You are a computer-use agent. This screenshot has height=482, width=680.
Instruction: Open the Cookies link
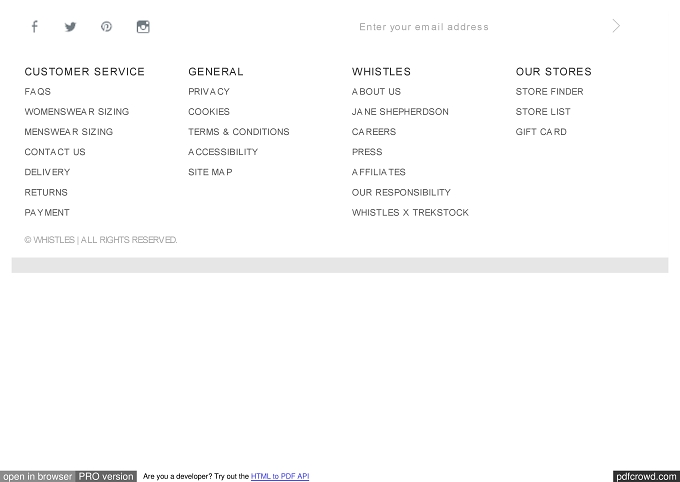coord(209,111)
